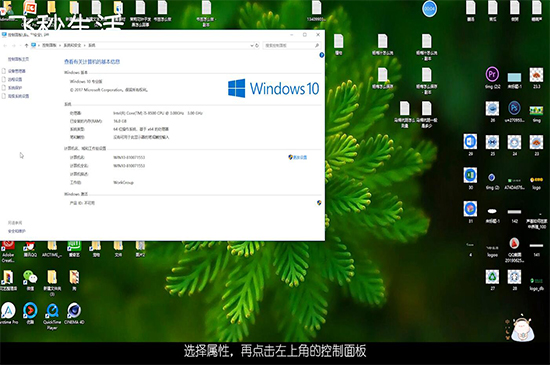Click the search magnifier icon
This screenshot has width=550, height=365.
pyautogui.click(x=317, y=45)
